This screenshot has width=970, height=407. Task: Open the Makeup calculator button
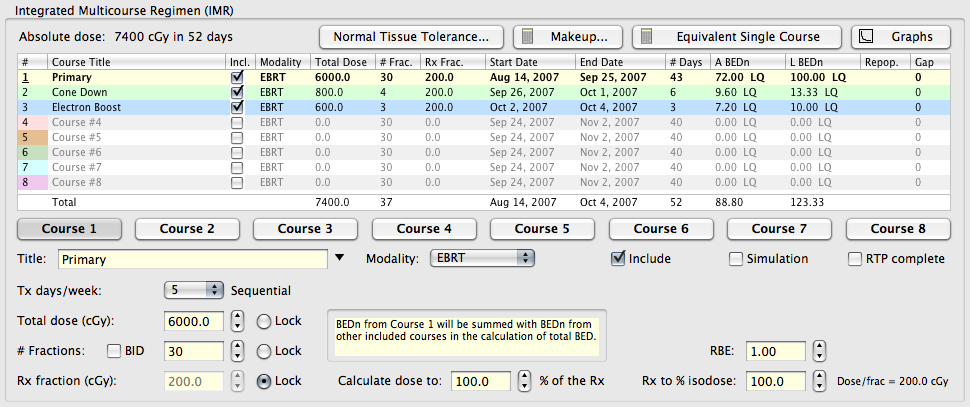tap(567, 37)
